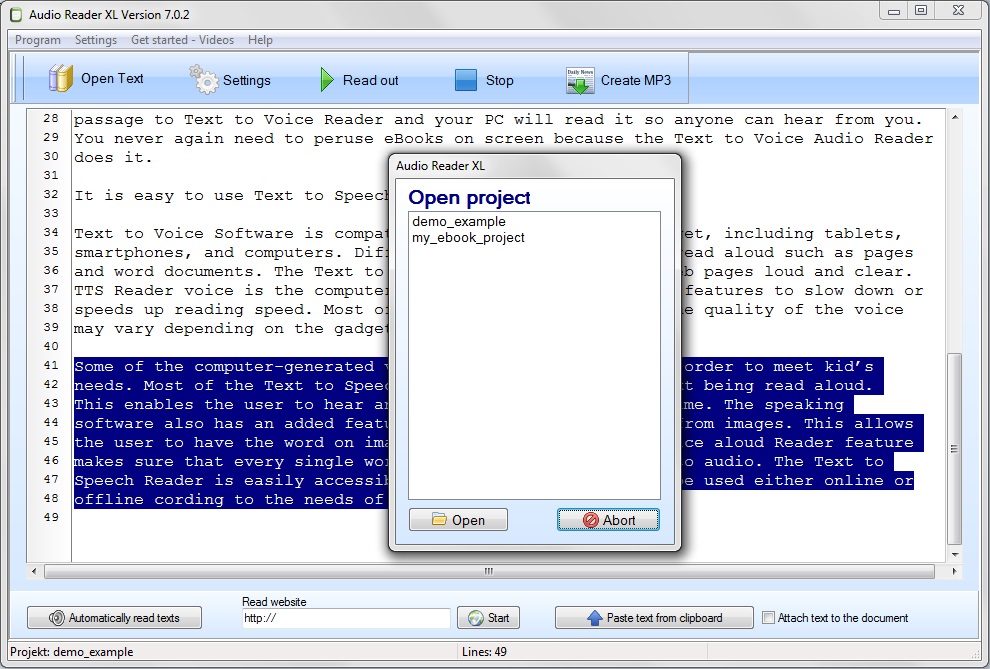Click the Settings gear icon in toolbar

point(204,80)
